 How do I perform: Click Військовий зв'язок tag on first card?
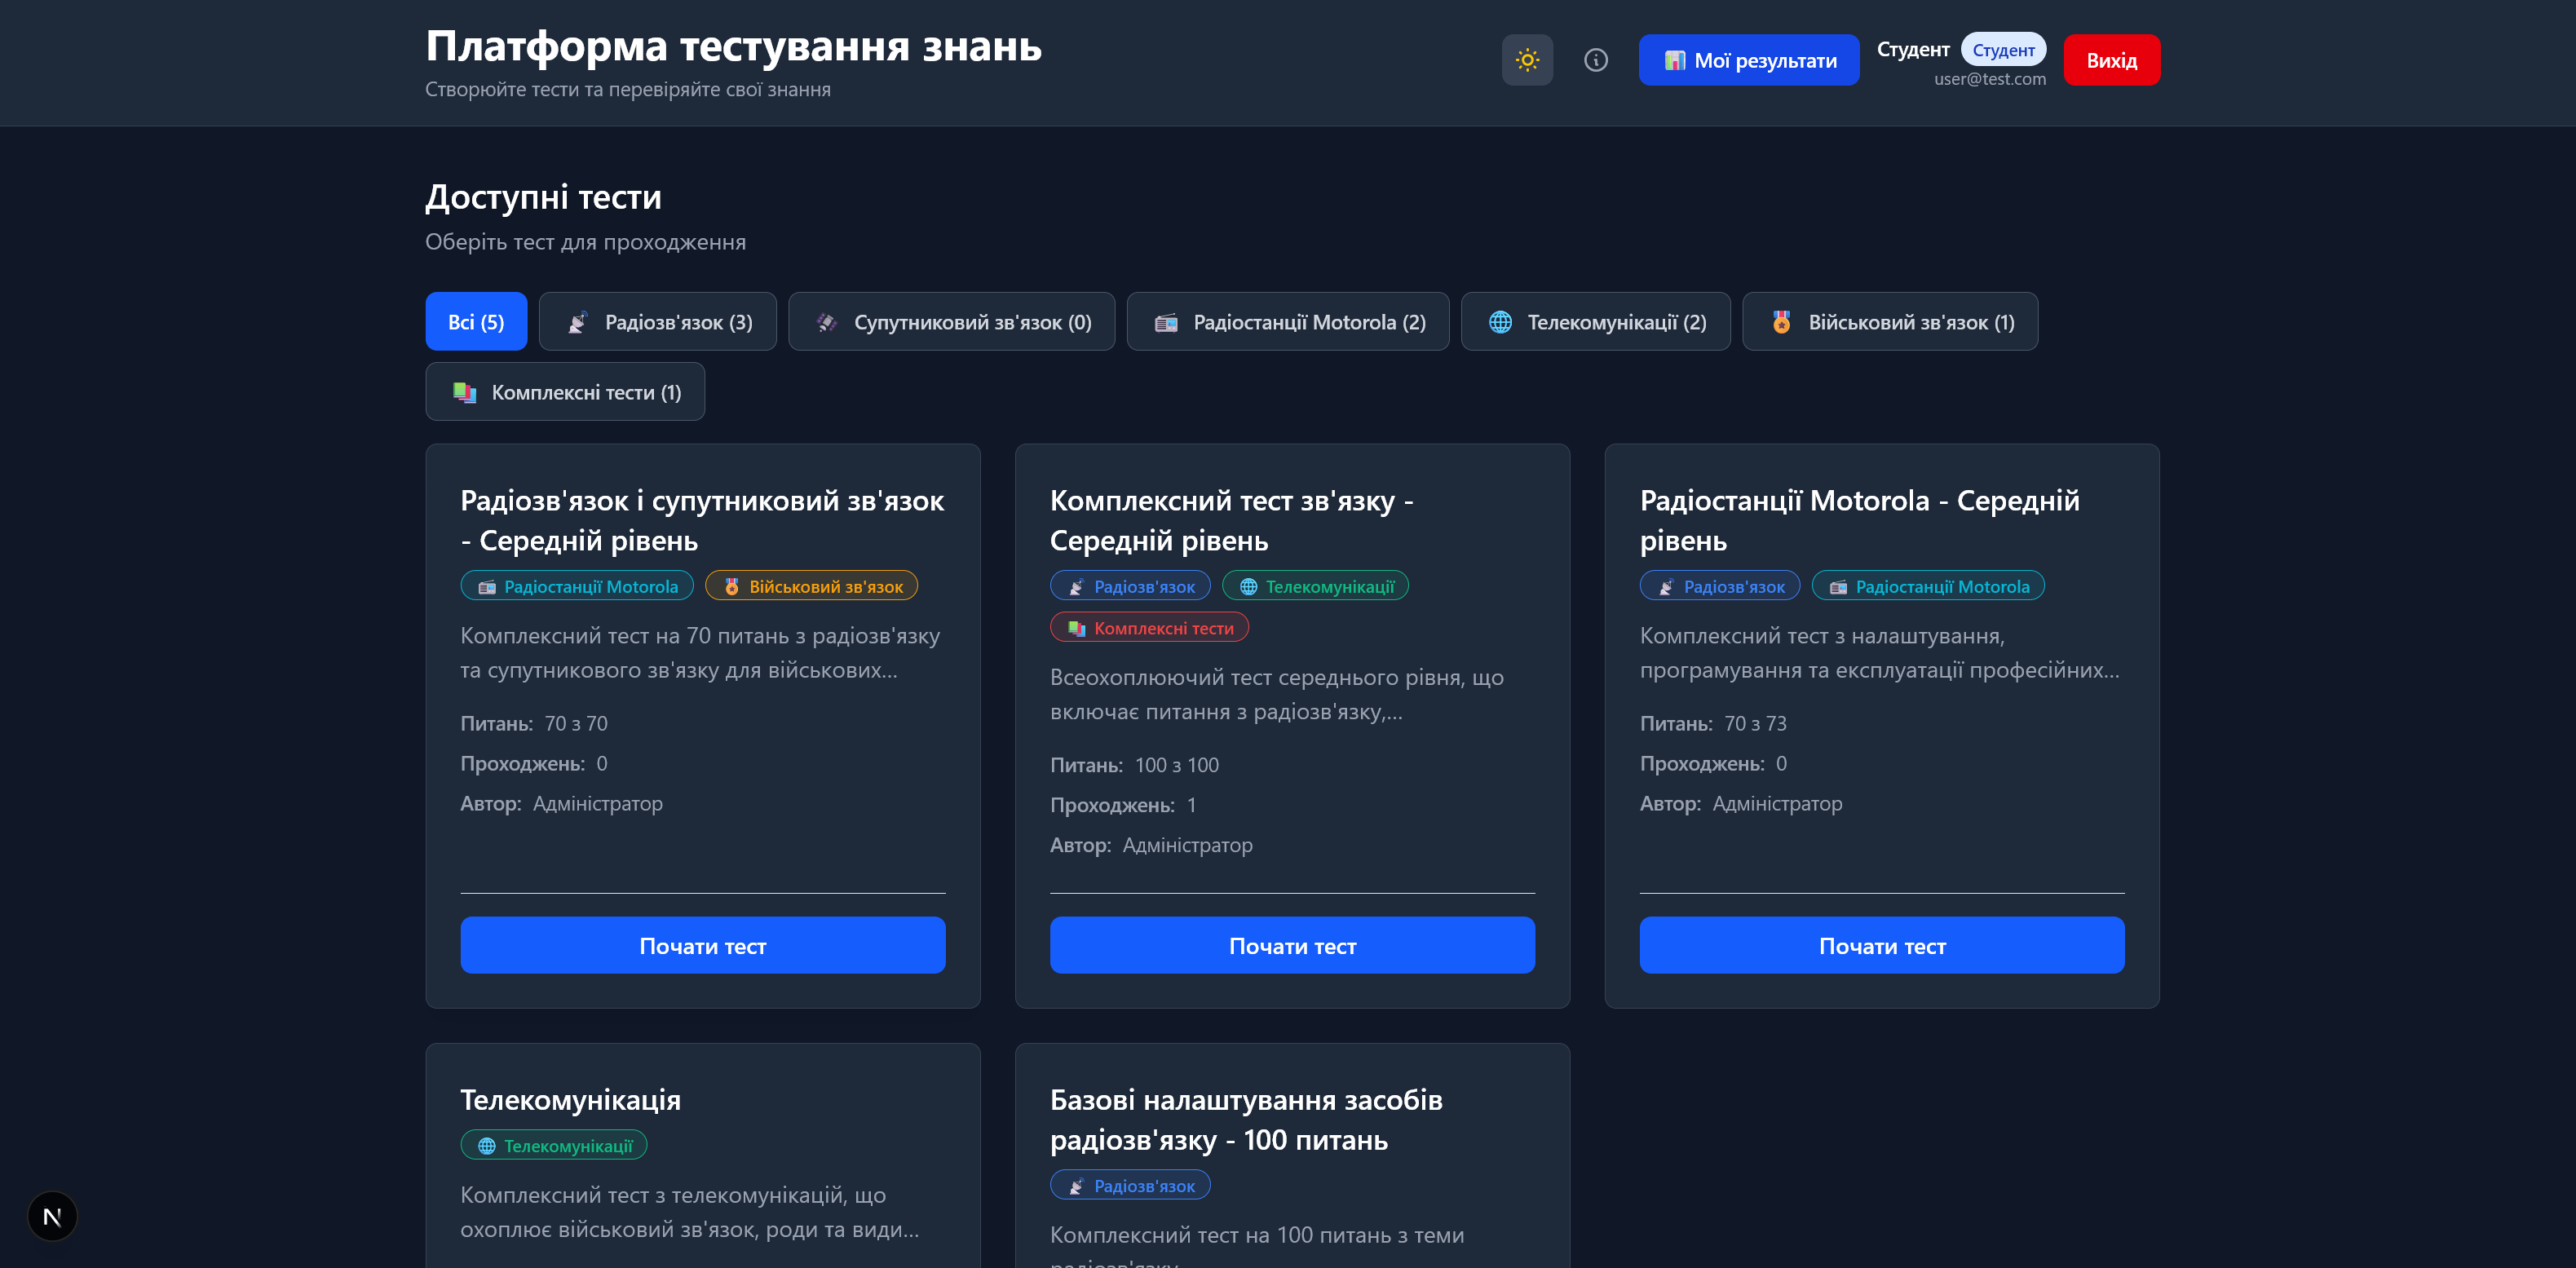click(812, 586)
